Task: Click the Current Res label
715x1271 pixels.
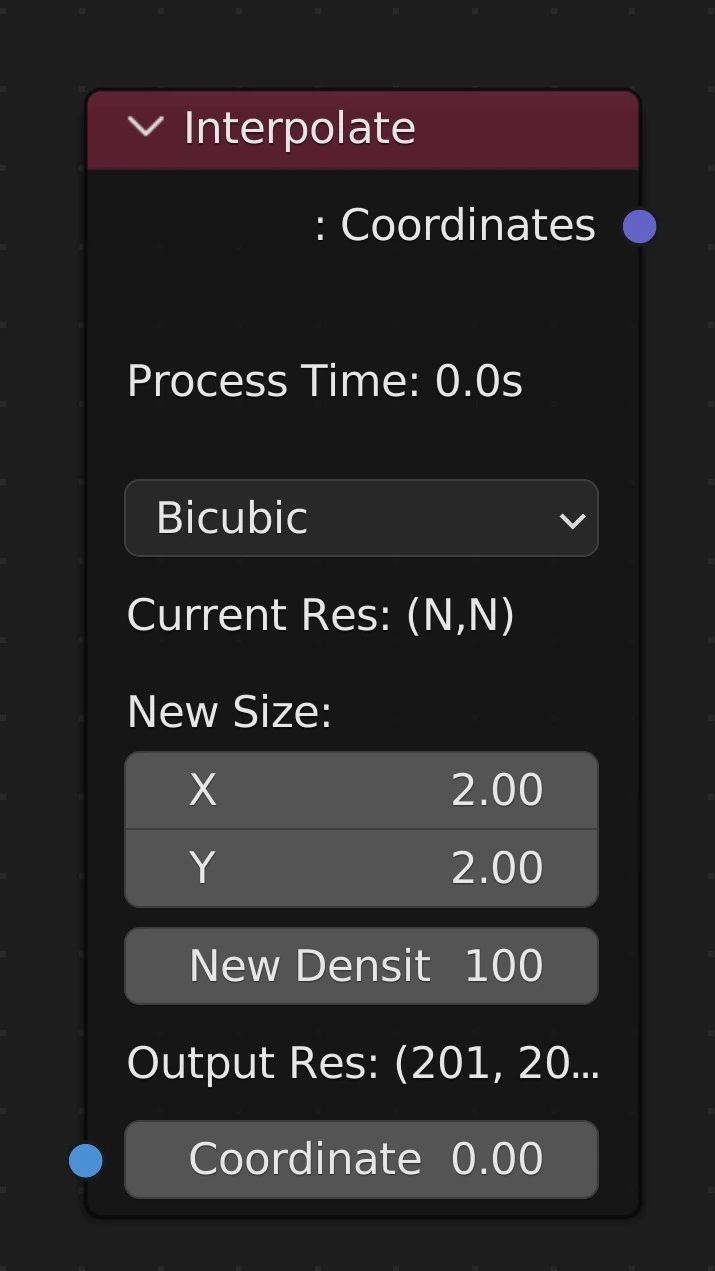Action: (x=320, y=615)
